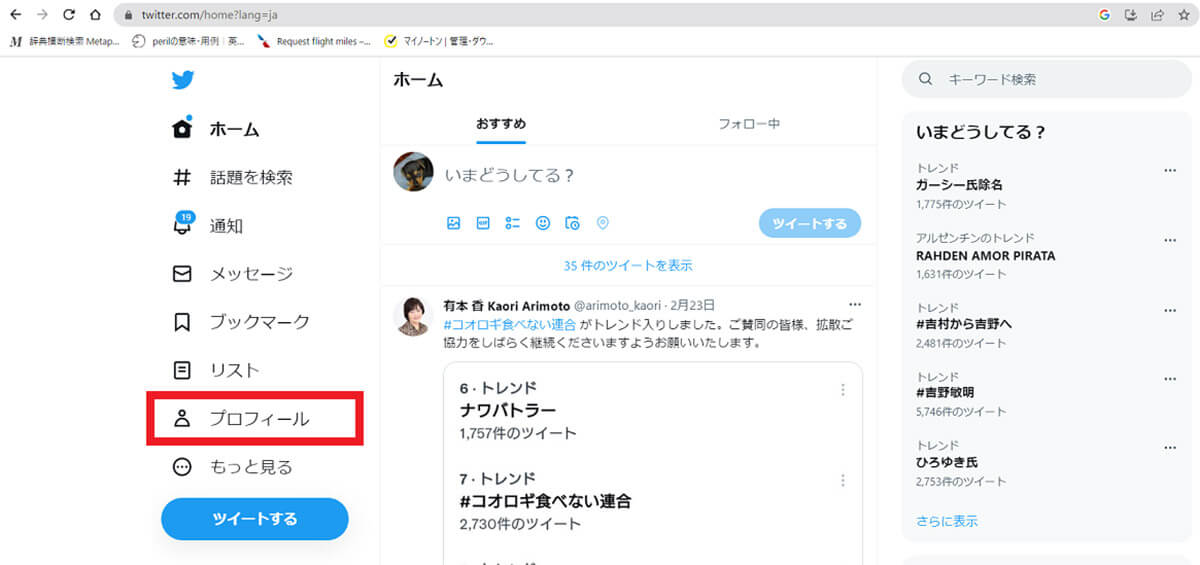
Task: Click the browser home button
Action: (x=95, y=15)
